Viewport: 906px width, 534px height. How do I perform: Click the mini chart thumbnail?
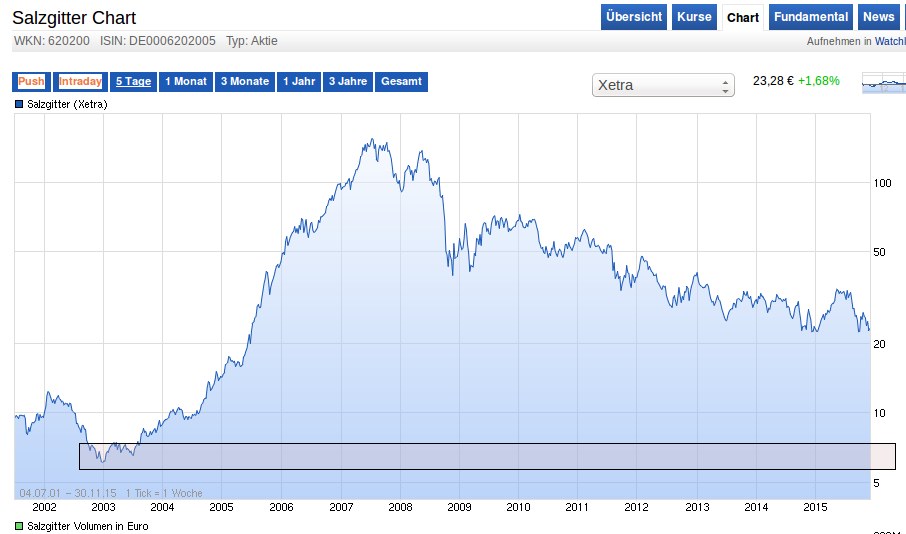[x=884, y=83]
